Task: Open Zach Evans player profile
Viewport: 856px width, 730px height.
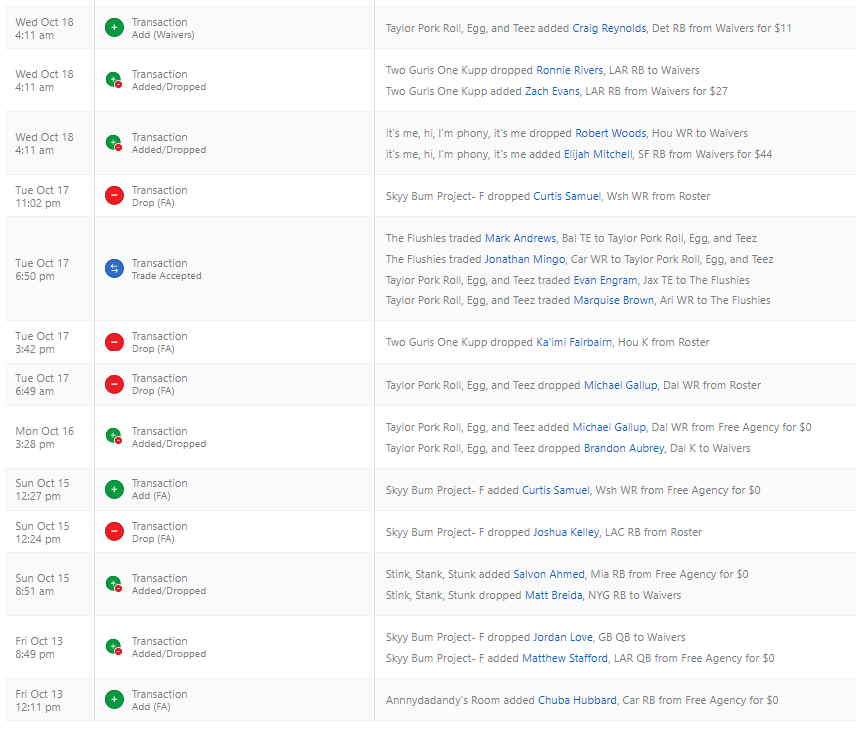Action: [x=553, y=91]
